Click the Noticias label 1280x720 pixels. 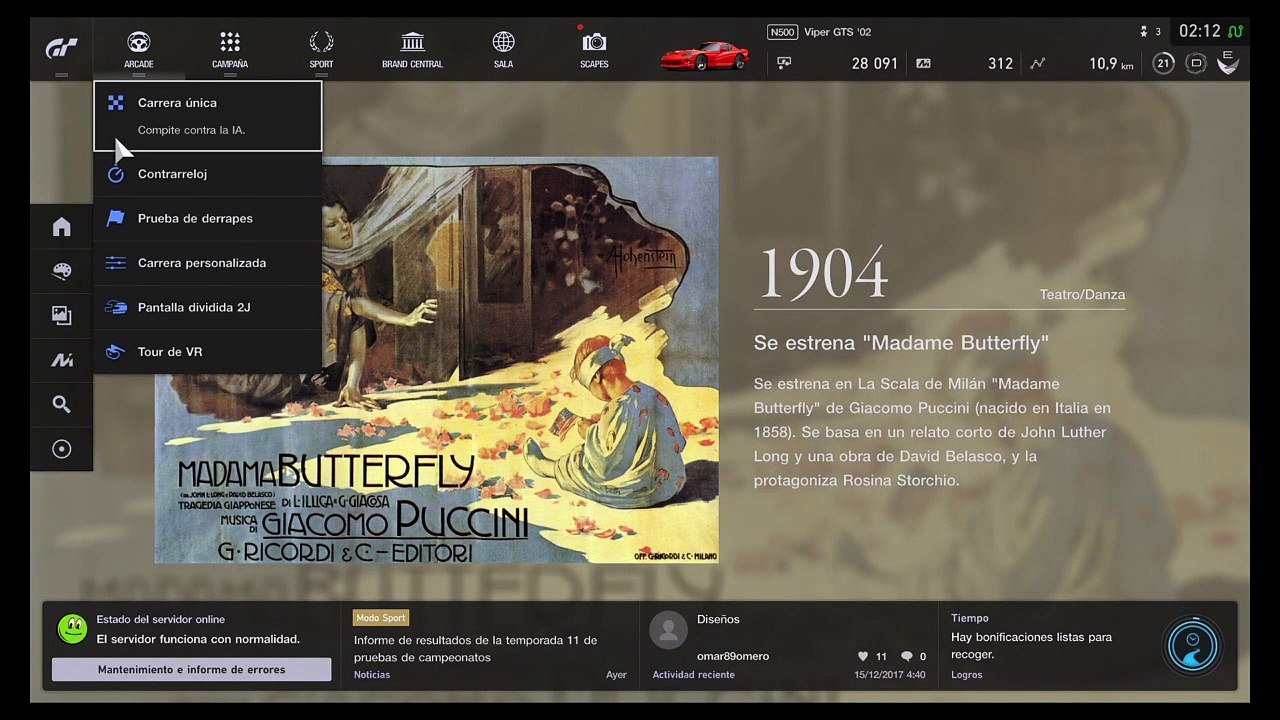(x=372, y=675)
